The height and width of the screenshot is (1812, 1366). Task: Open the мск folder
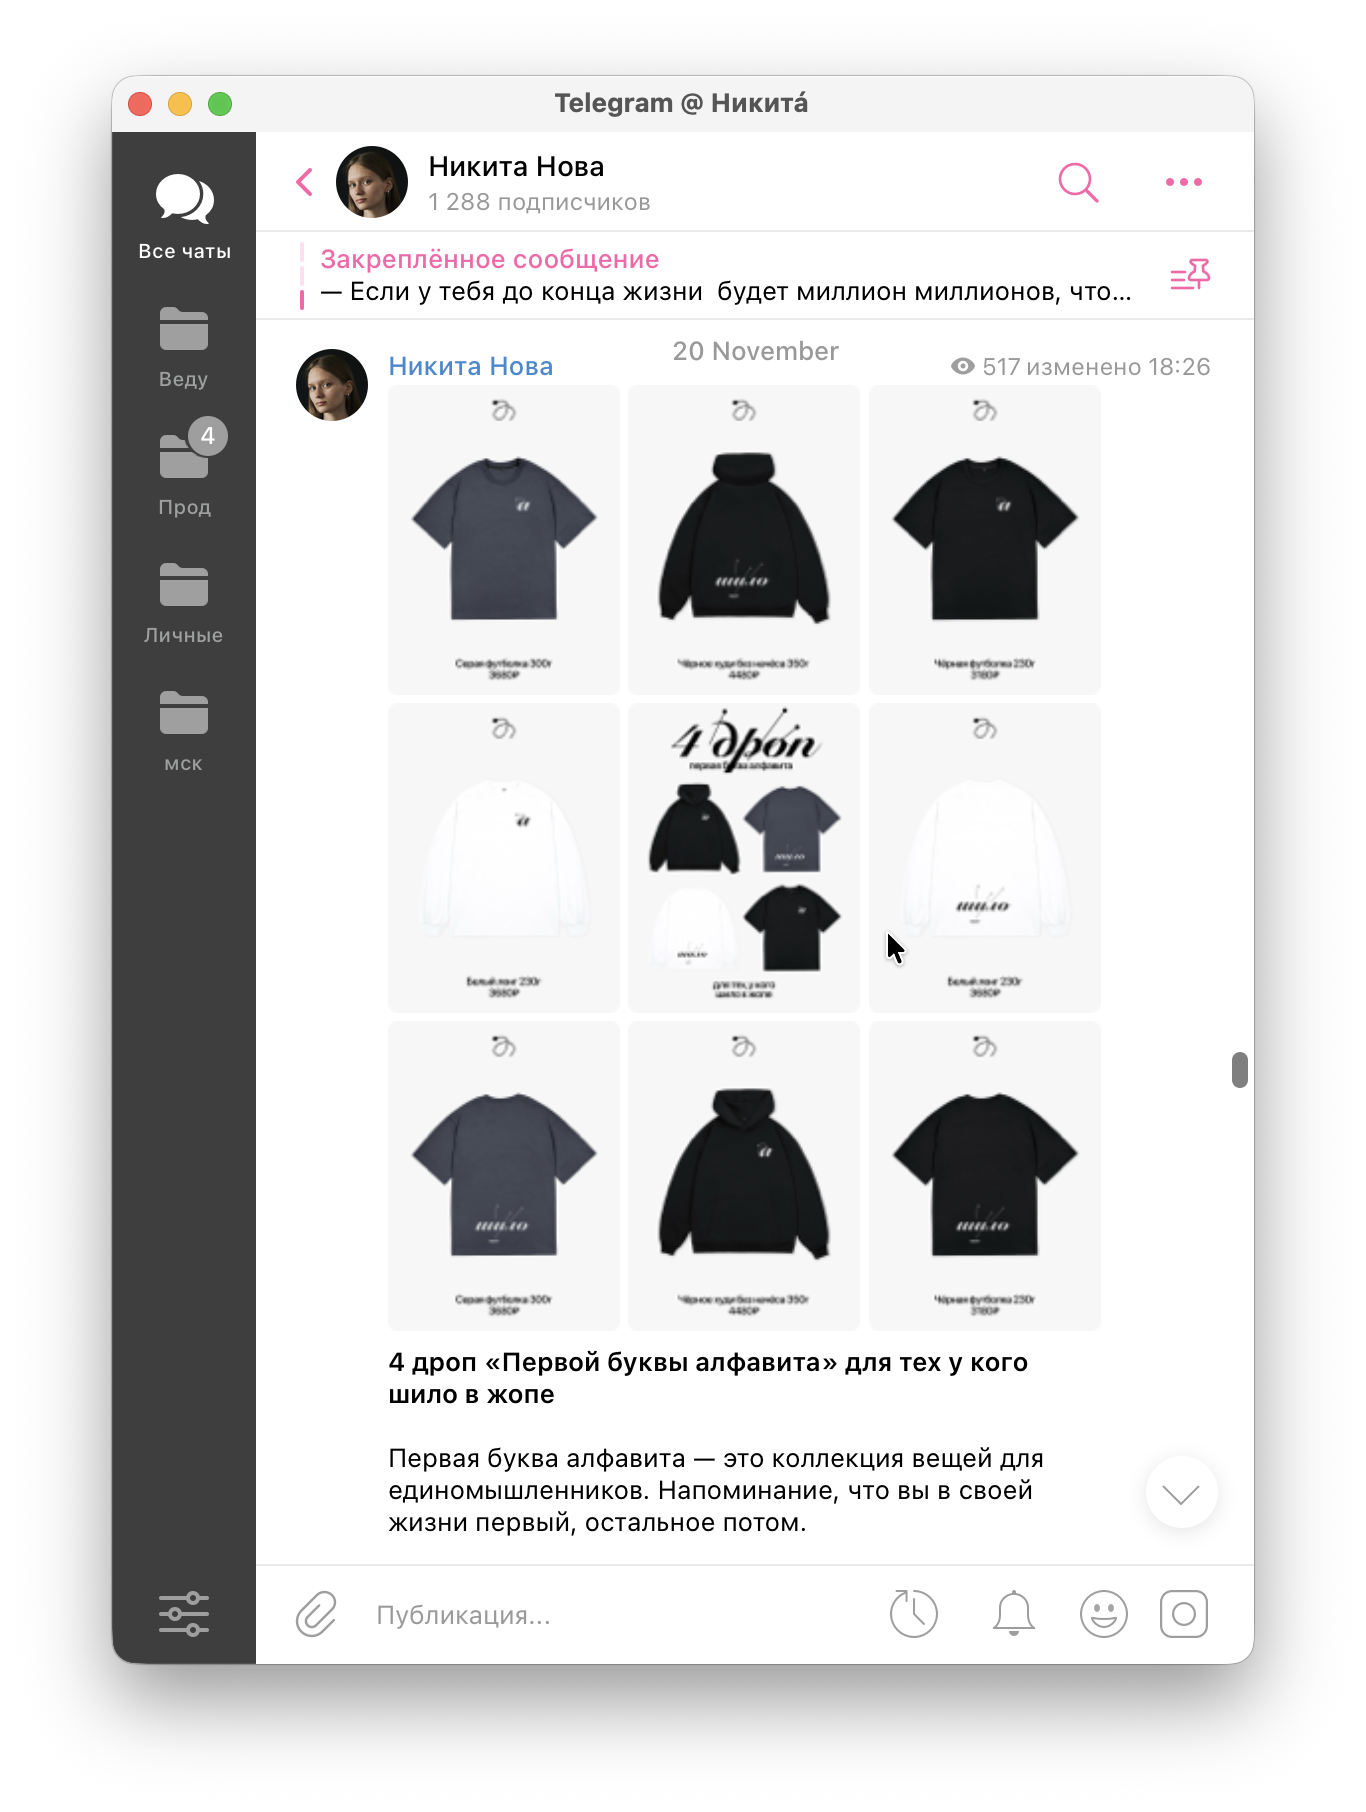(184, 731)
